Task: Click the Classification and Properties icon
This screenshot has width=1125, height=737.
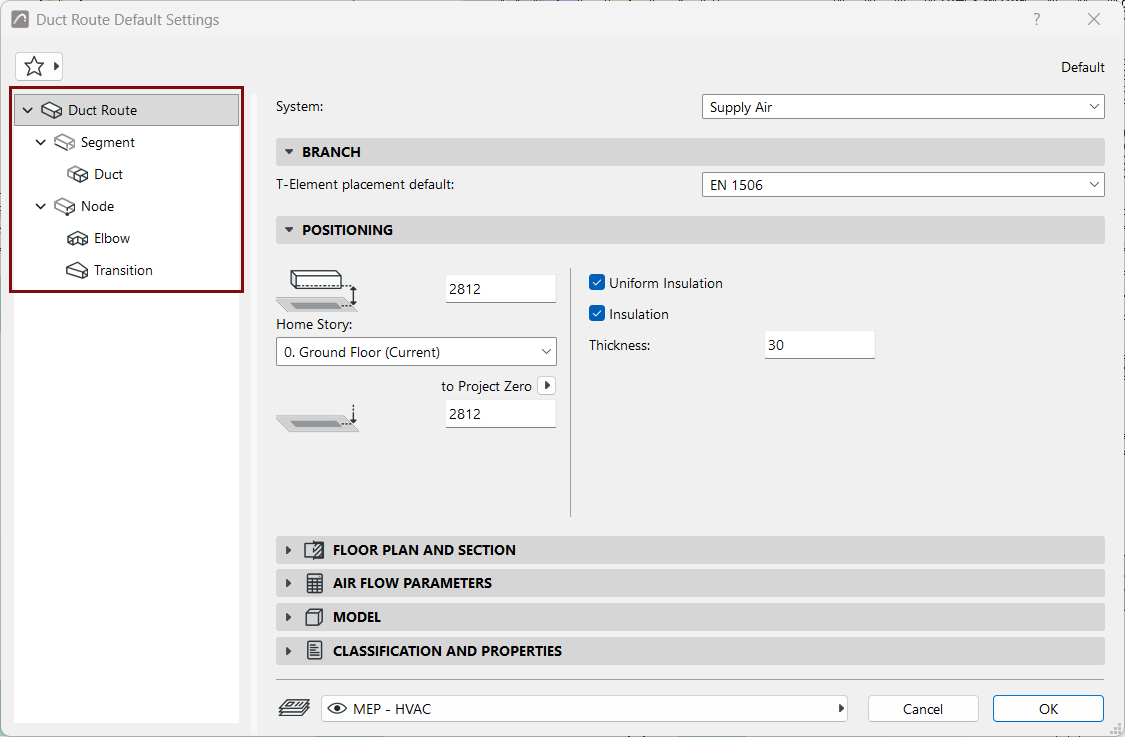Action: pos(314,651)
